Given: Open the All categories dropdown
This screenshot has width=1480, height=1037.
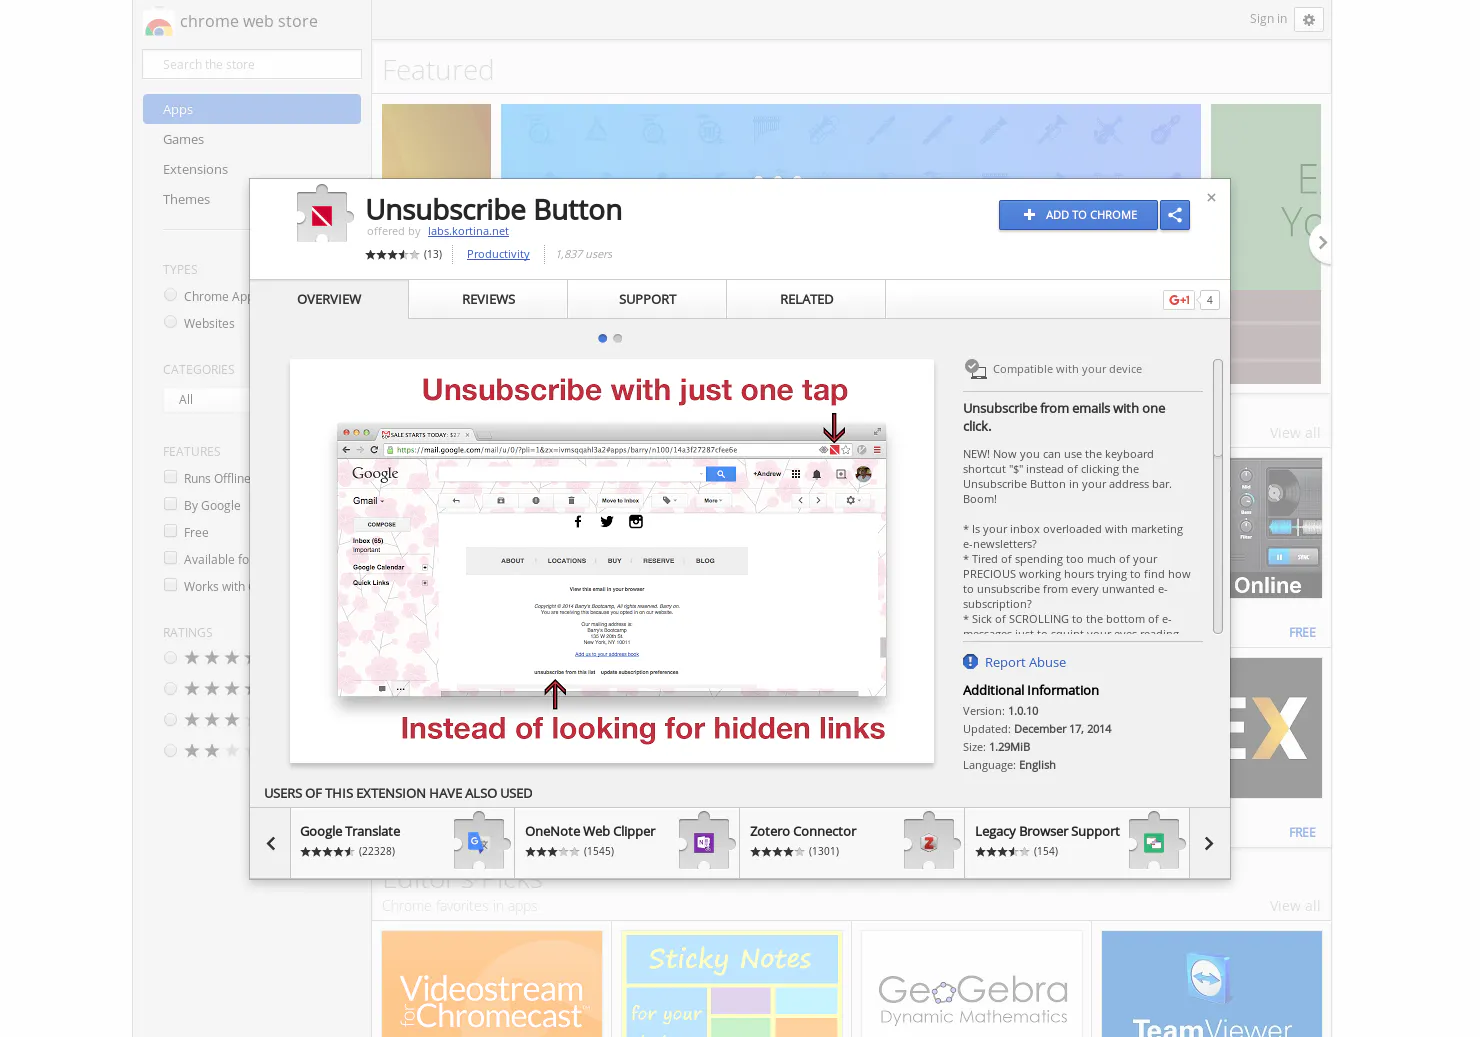Looking at the screenshot, I should (206, 400).
